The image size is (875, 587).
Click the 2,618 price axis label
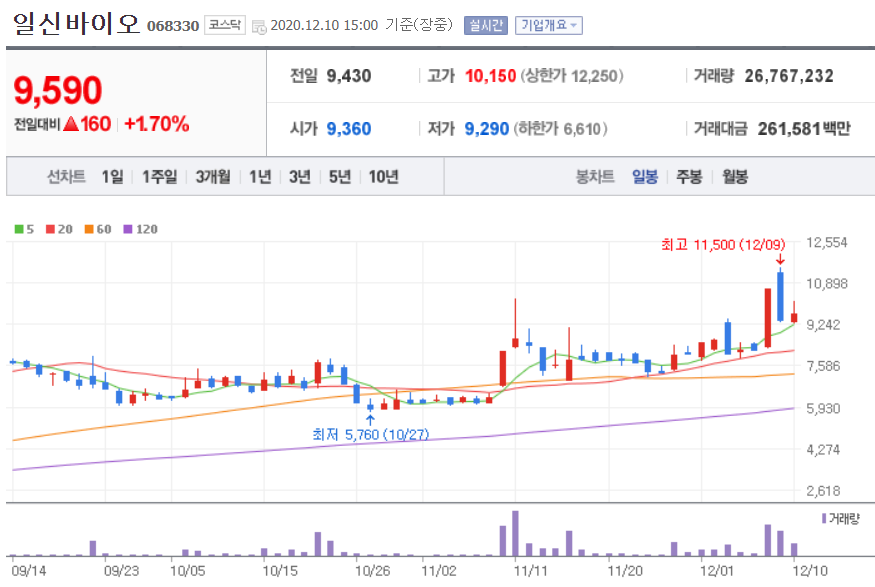pos(824,491)
